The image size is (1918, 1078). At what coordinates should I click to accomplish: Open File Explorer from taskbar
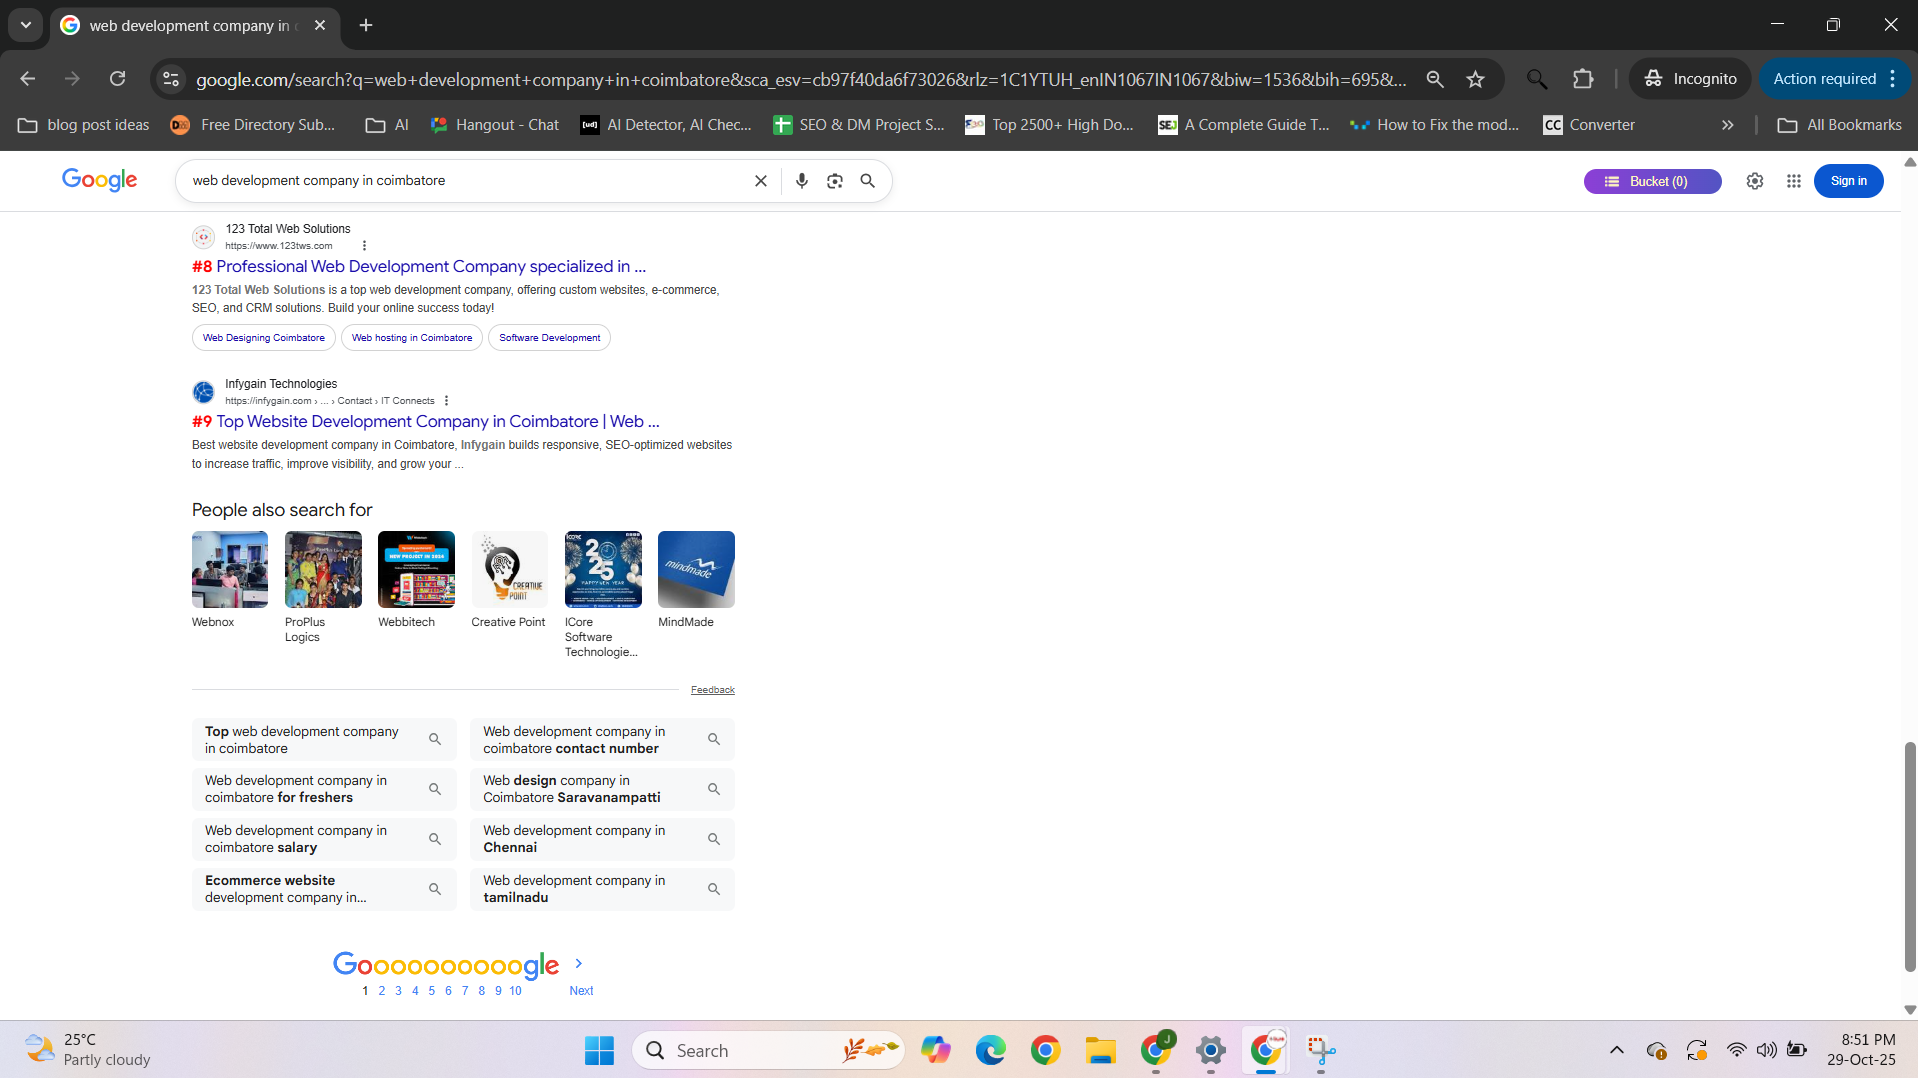pos(1100,1050)
